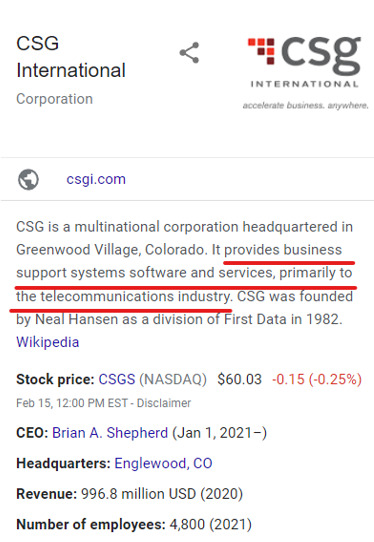The width and height of the screenshot is (374, 542).
Task: Click the accelerate business anywhere tagline
Action: coord(306,105)
